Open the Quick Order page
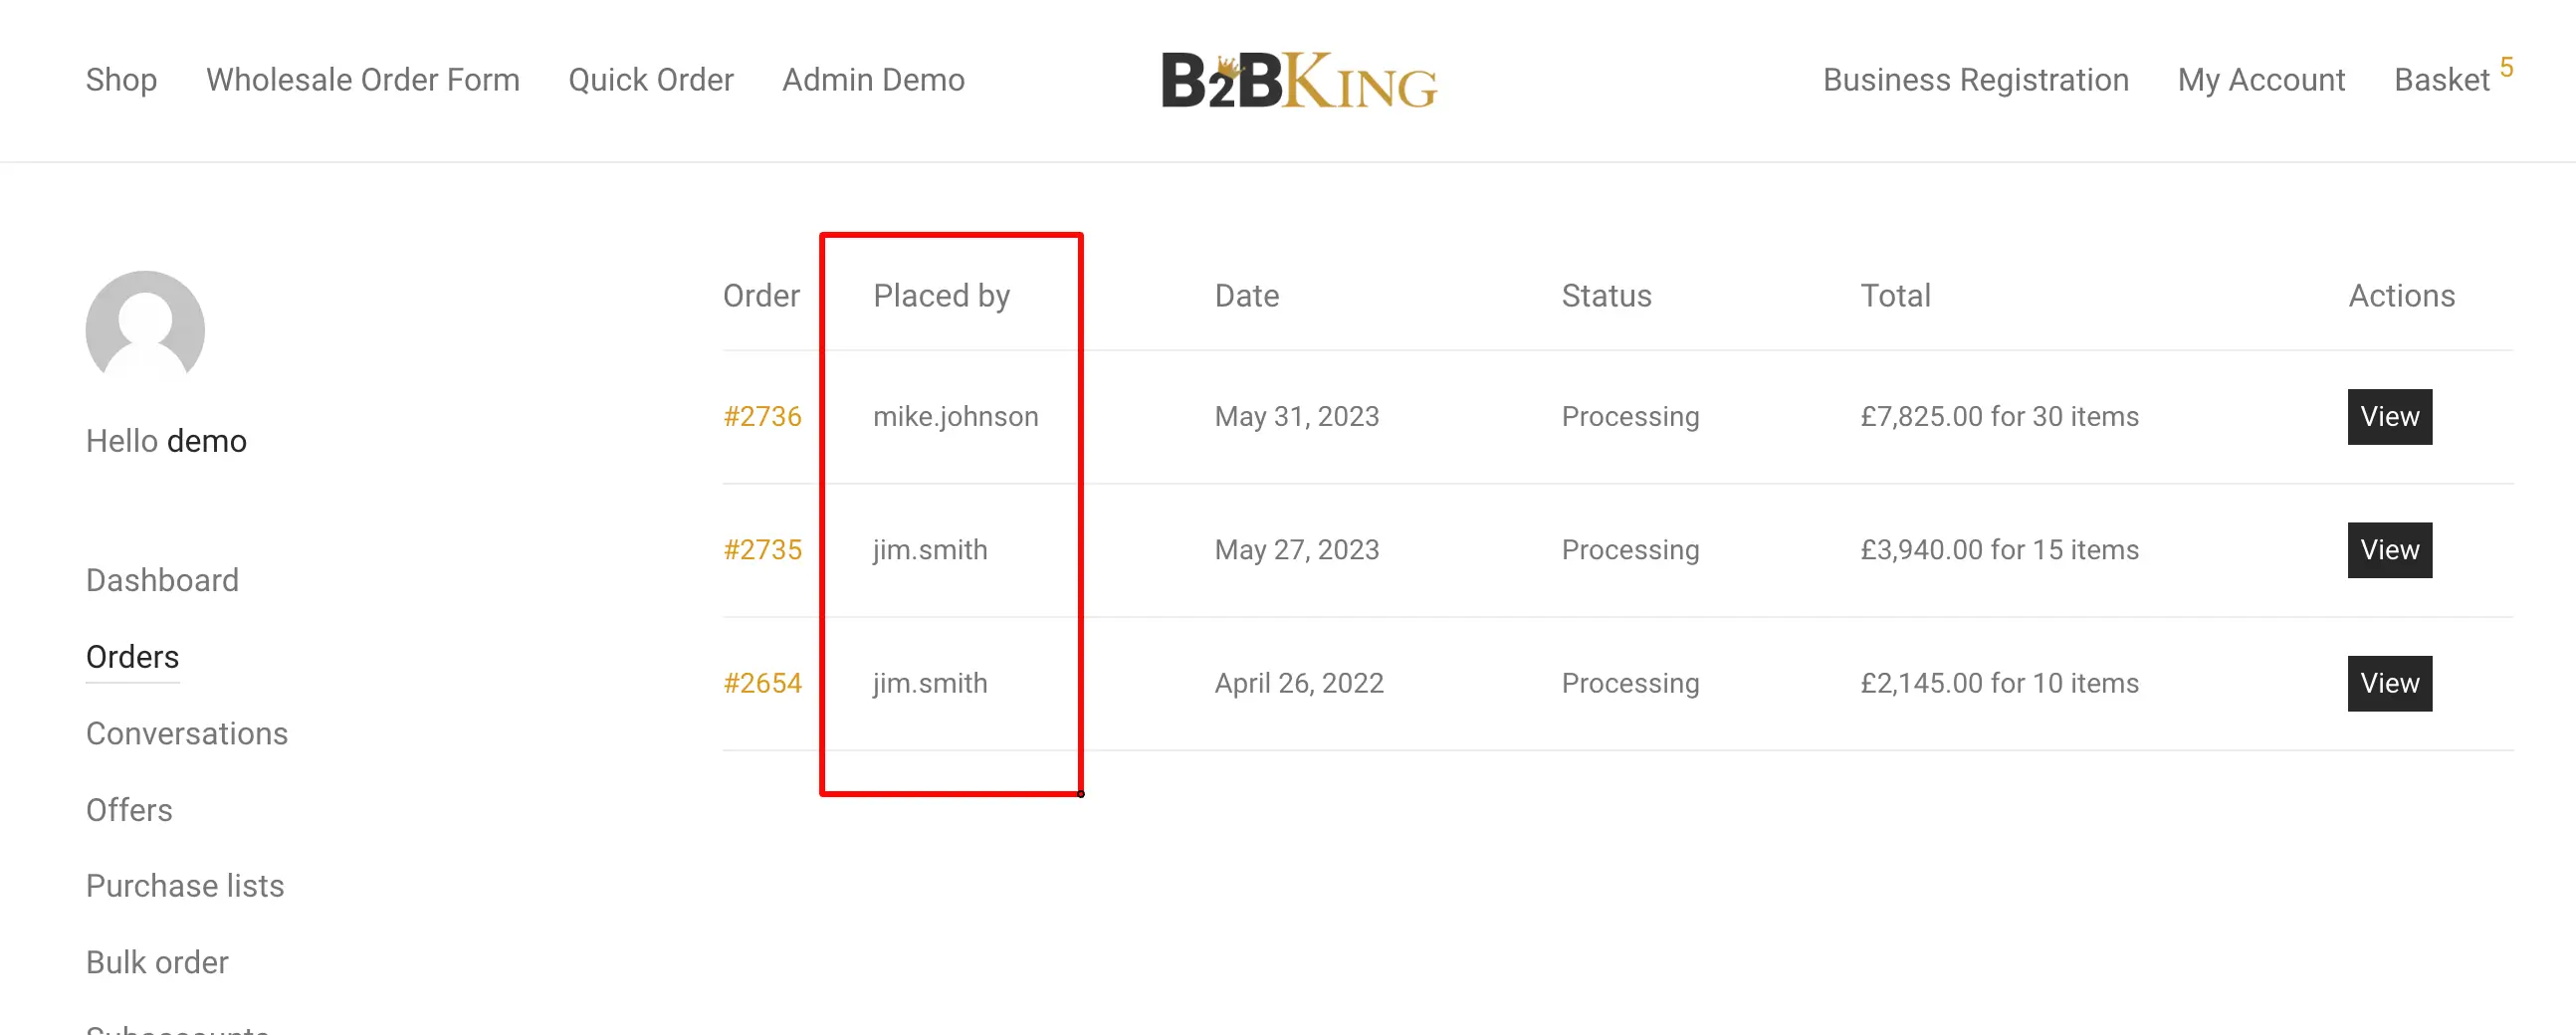 click(651, 80)
